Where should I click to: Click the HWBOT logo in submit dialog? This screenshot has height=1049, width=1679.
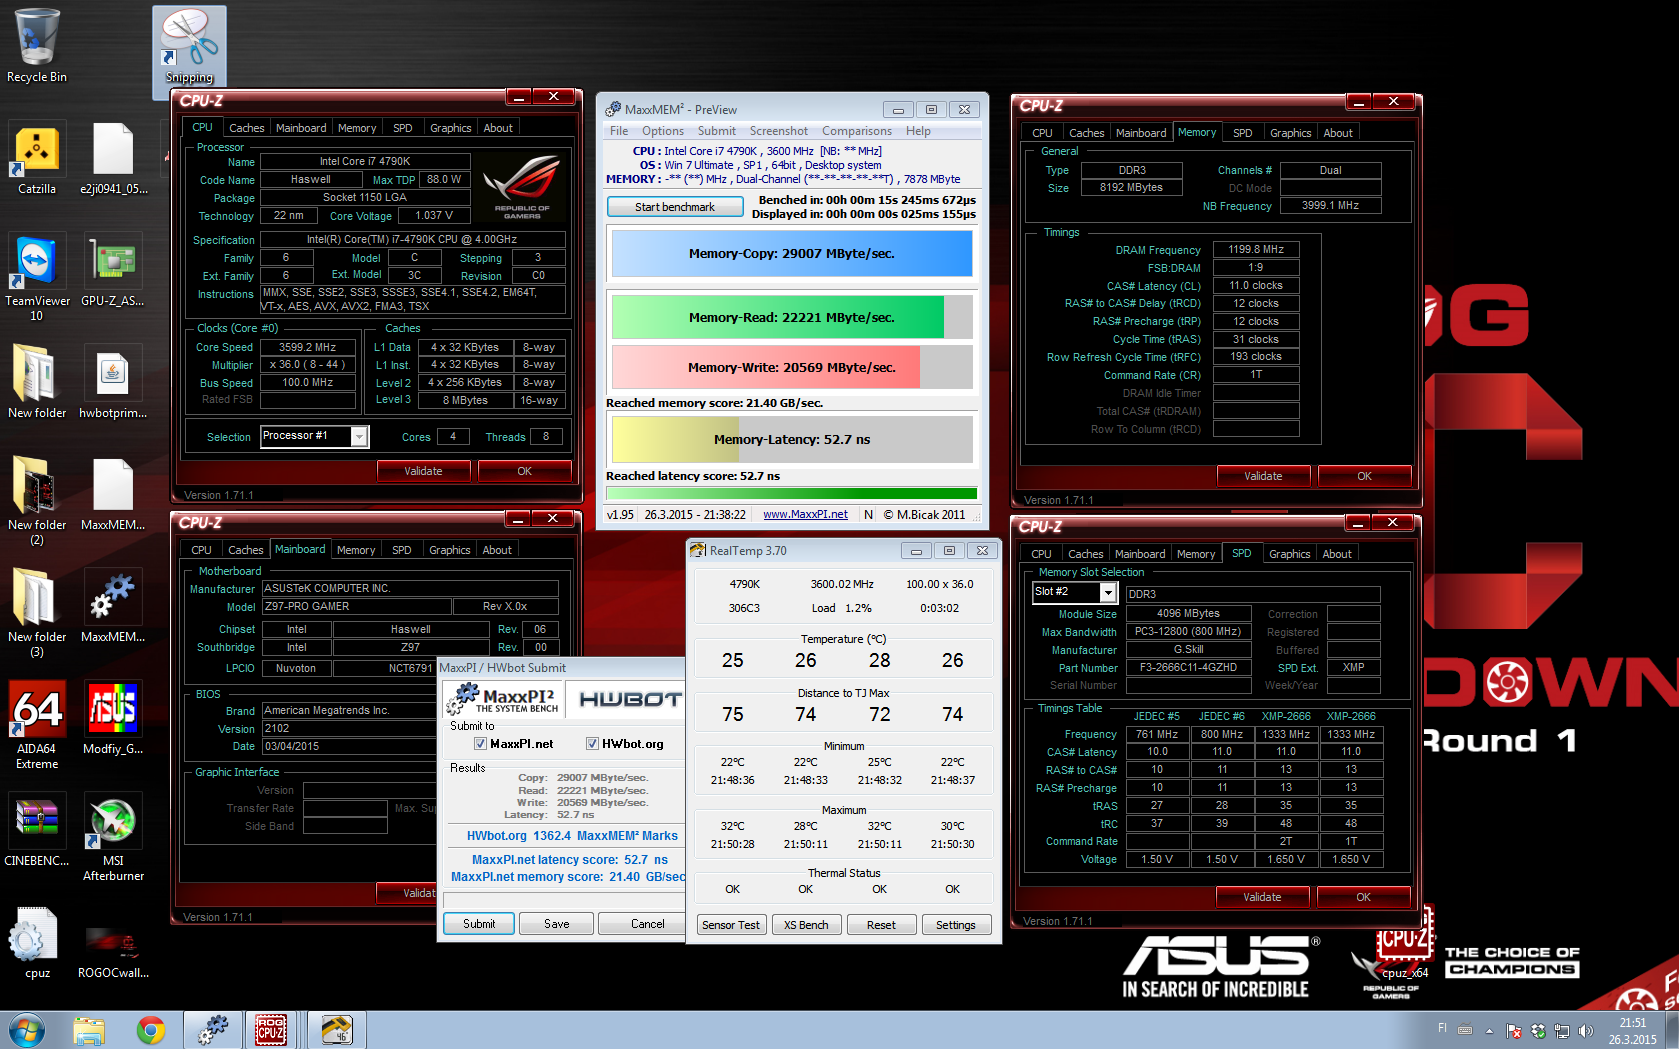(629, 699)
